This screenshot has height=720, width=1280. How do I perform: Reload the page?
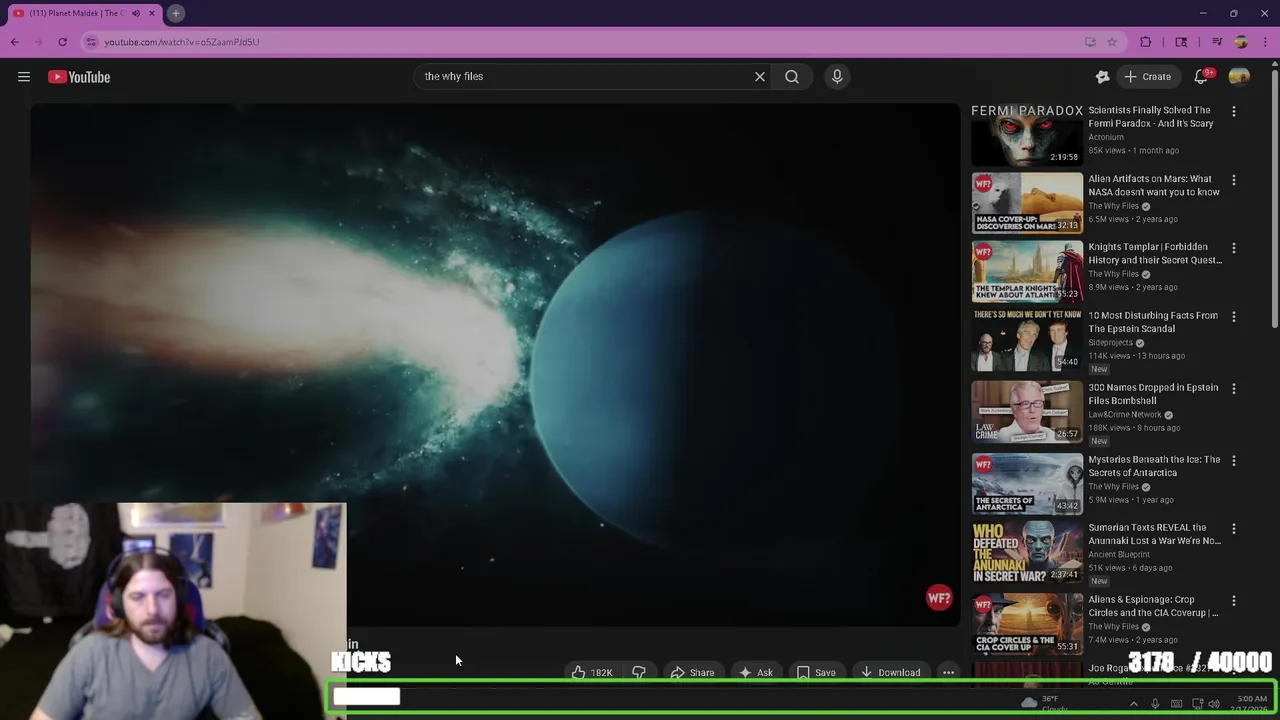pos(62,42)
